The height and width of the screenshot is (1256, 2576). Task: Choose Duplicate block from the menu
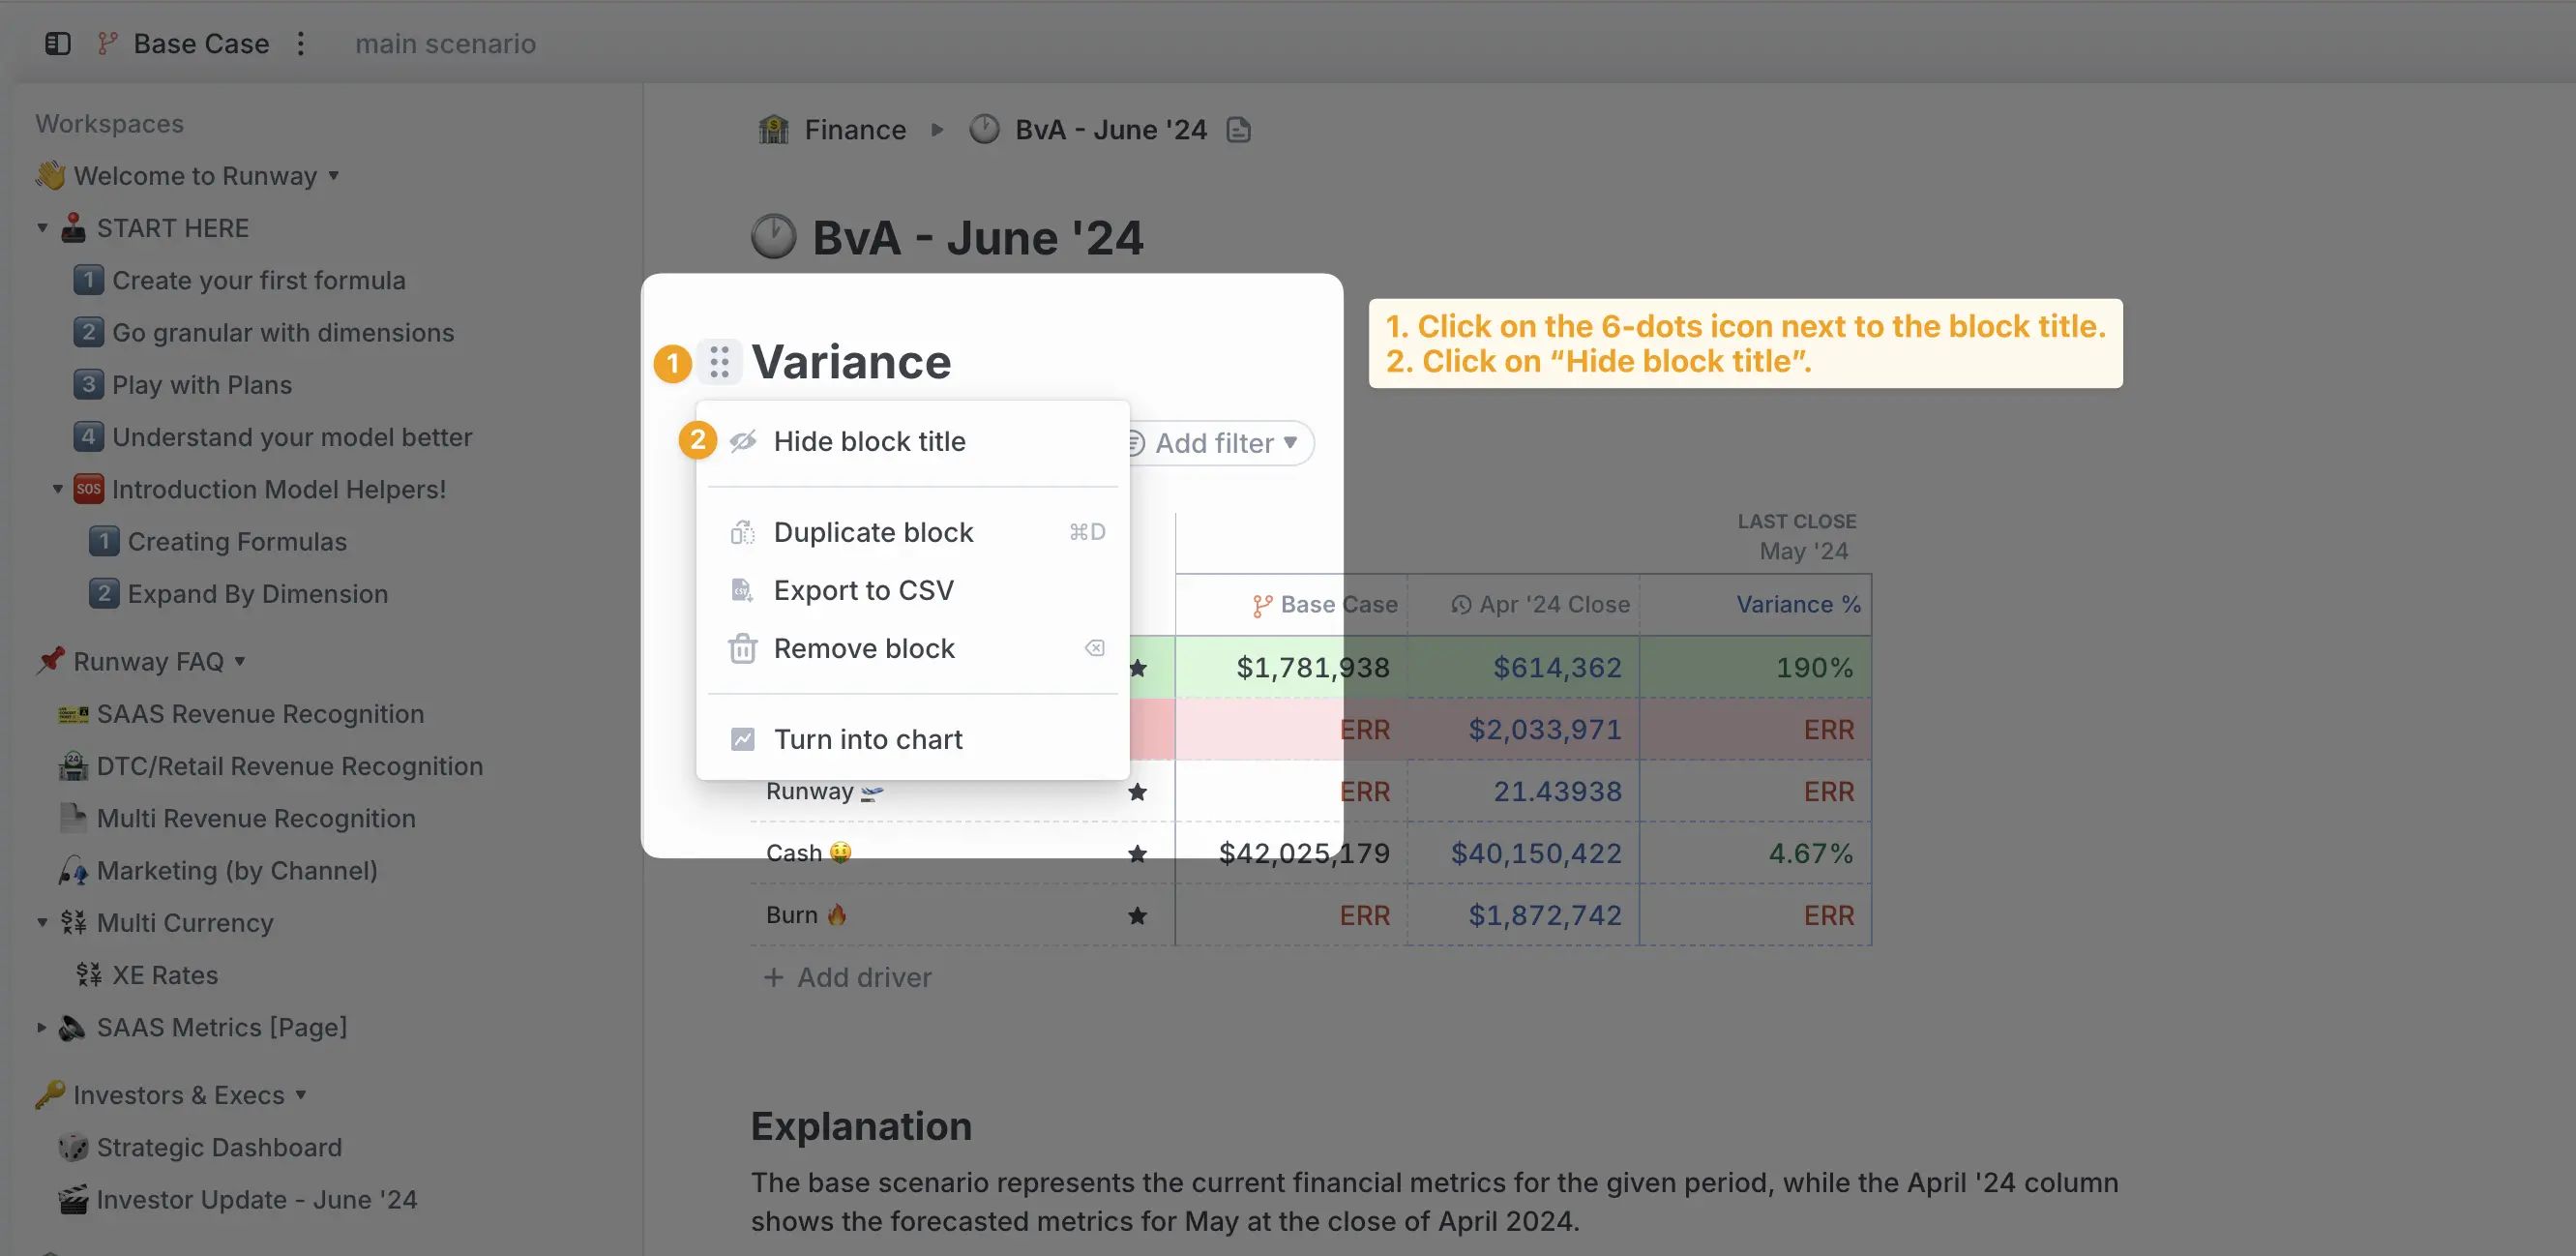(x=912, y=532)
